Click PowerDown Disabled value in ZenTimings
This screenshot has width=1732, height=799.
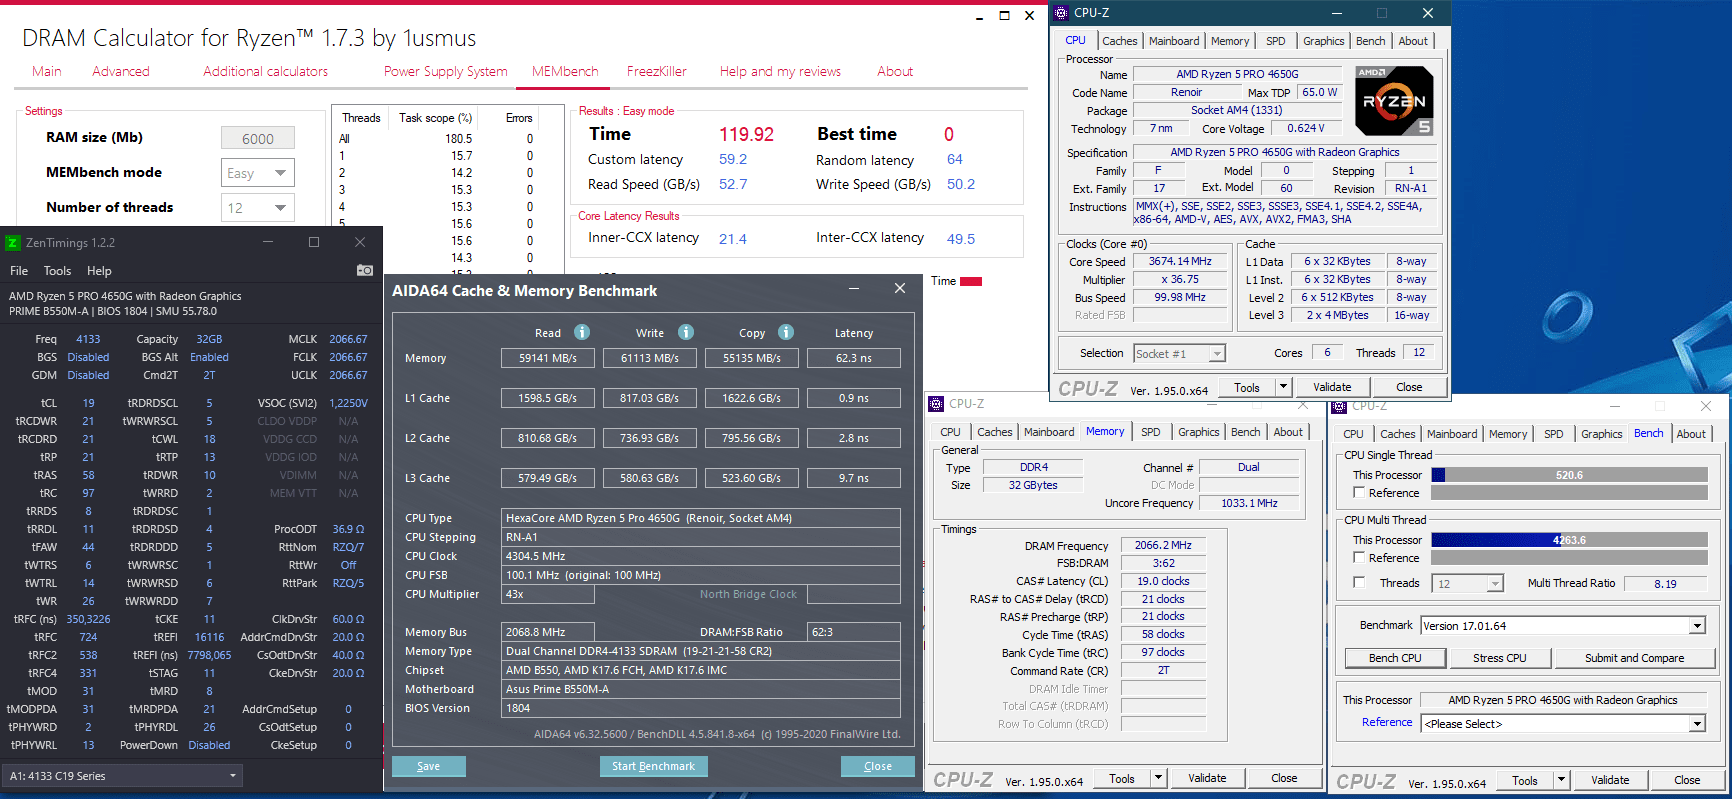[x=209, y=745]
